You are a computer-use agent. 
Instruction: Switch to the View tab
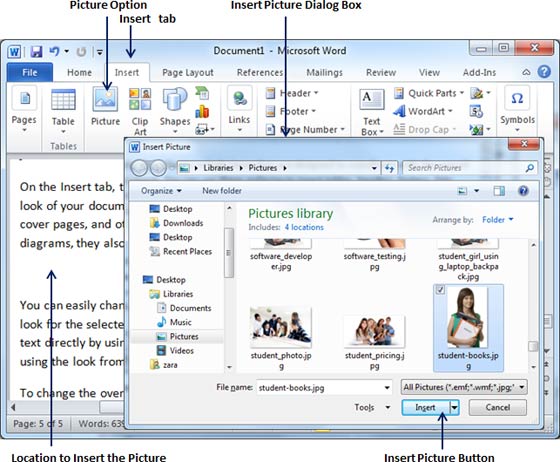click(x=429, y=72)
